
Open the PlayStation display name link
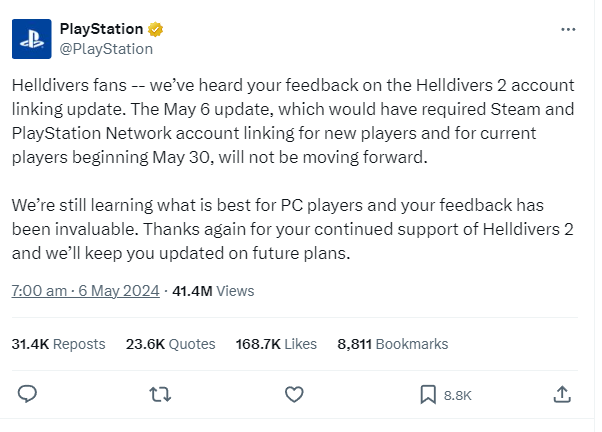101,29
